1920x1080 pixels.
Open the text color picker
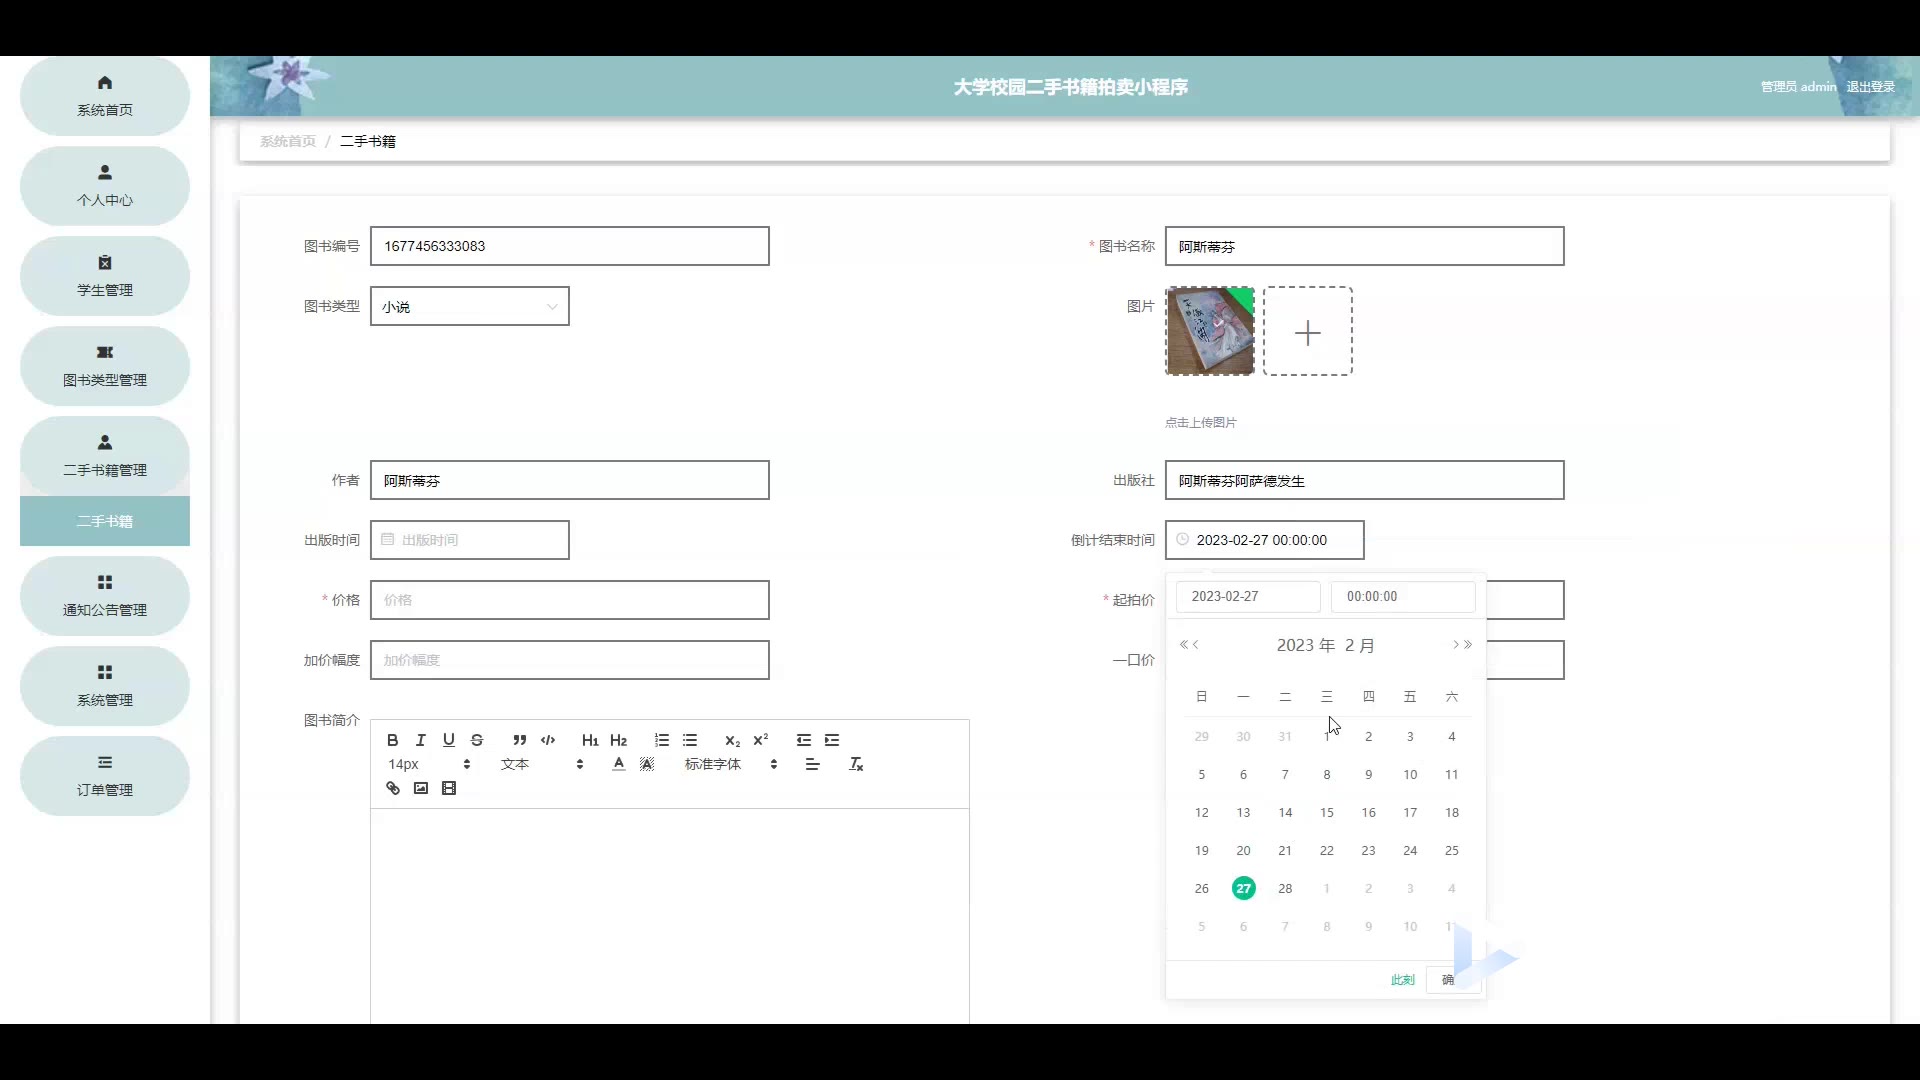pos(619,764)
